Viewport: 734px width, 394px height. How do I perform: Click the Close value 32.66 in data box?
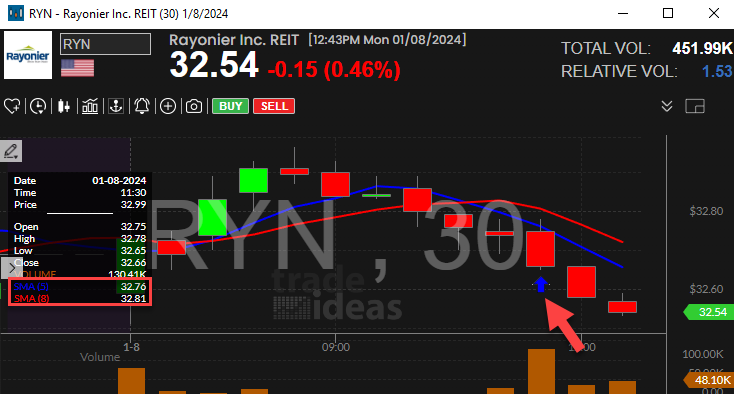coord(133,263)
